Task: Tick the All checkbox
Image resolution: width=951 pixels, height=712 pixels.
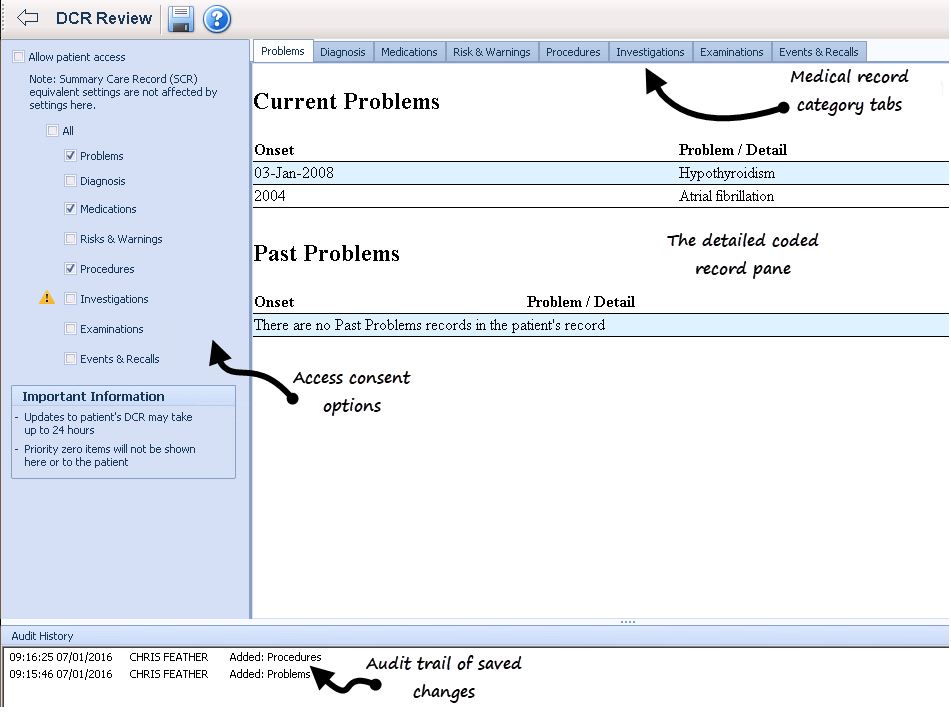Action: tap(53, 131)
